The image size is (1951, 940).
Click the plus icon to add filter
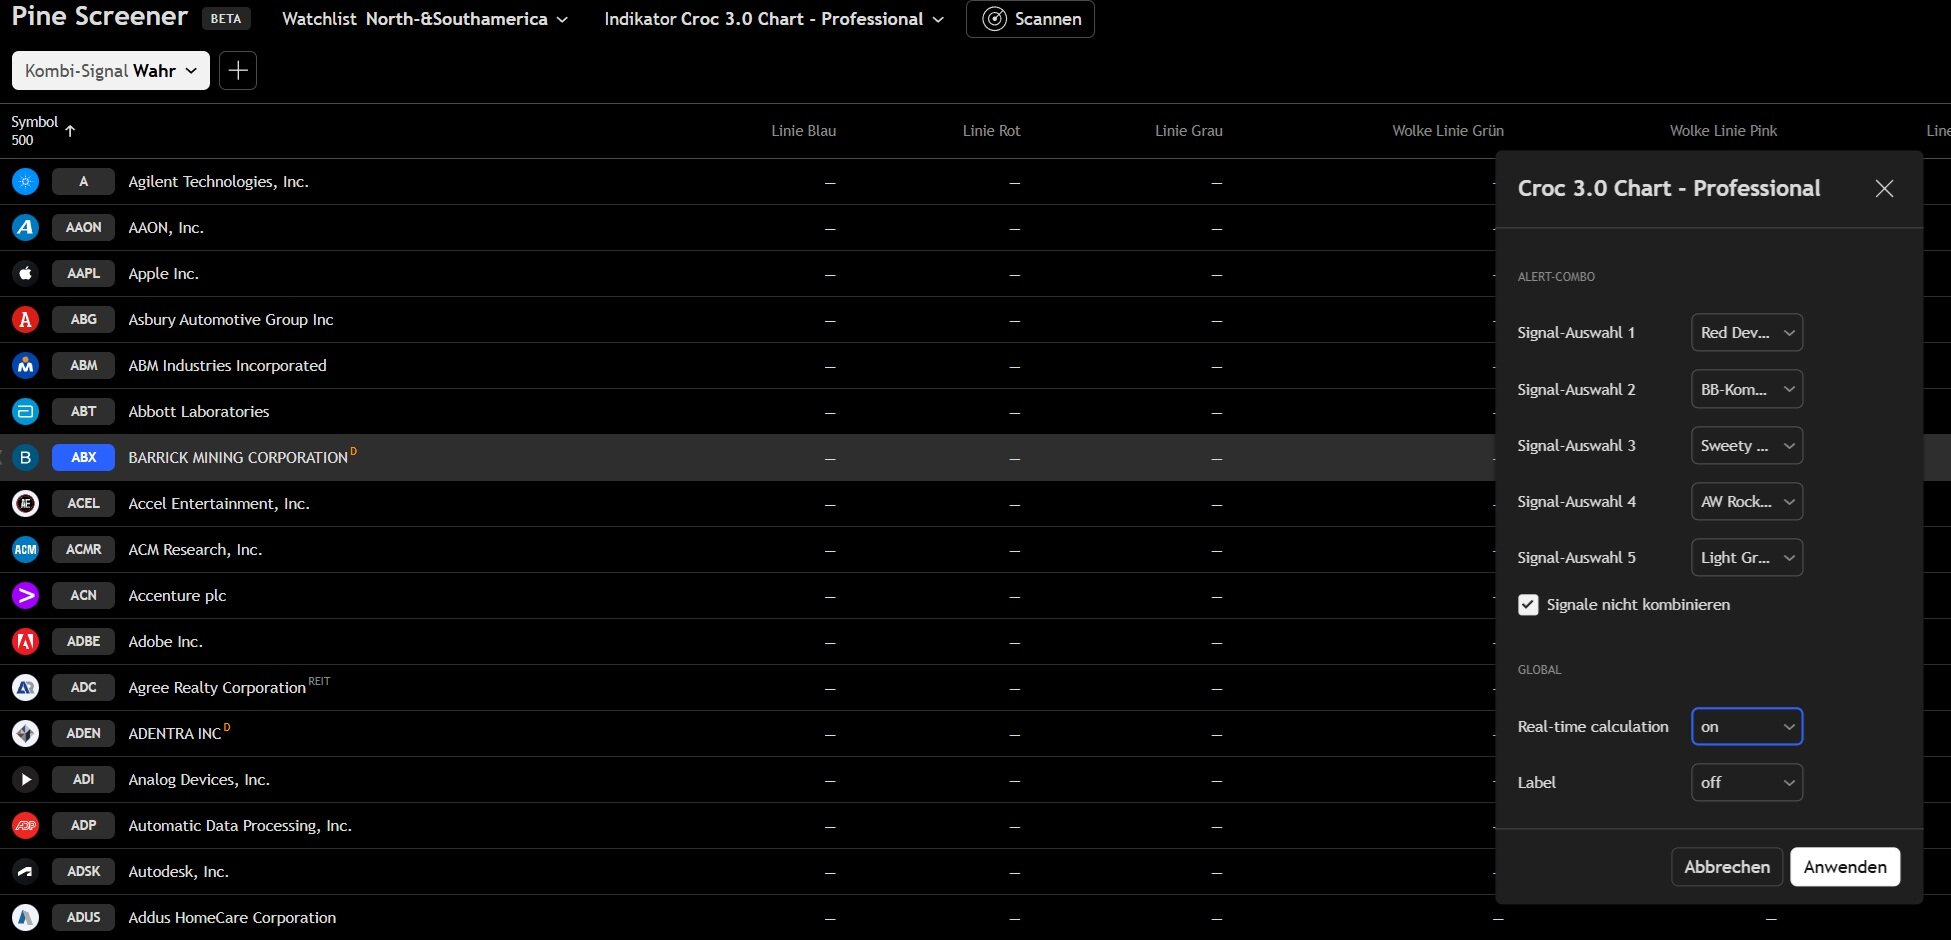coord(238,71)
